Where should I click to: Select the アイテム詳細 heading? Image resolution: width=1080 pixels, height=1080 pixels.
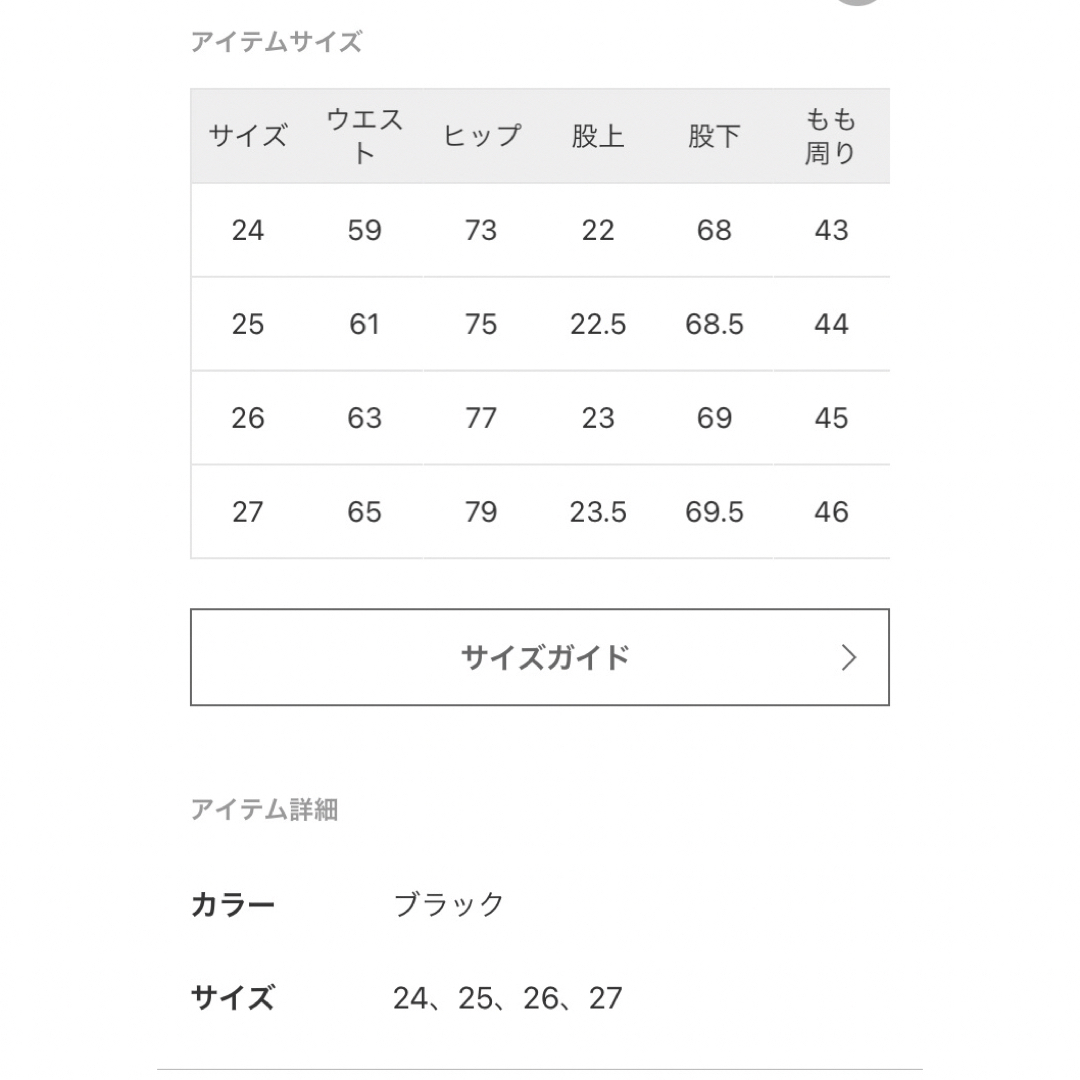(264, 810)
